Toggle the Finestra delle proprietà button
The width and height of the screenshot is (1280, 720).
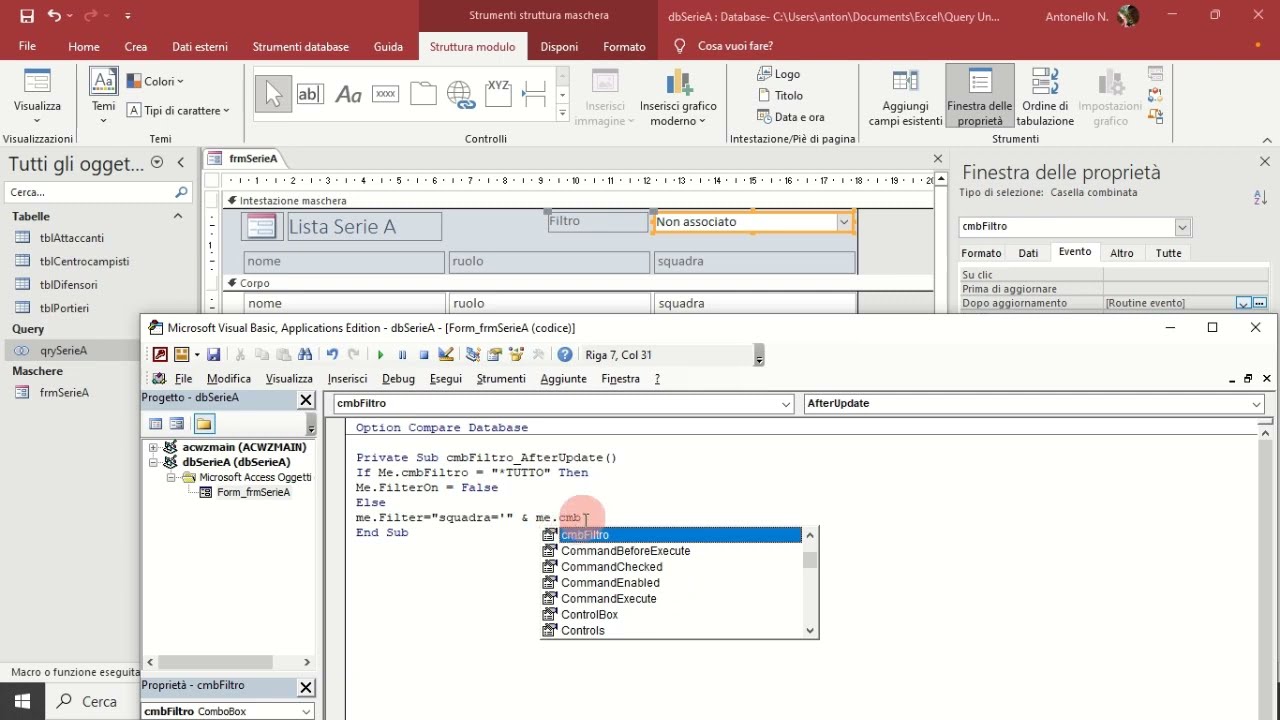point(980,98)
